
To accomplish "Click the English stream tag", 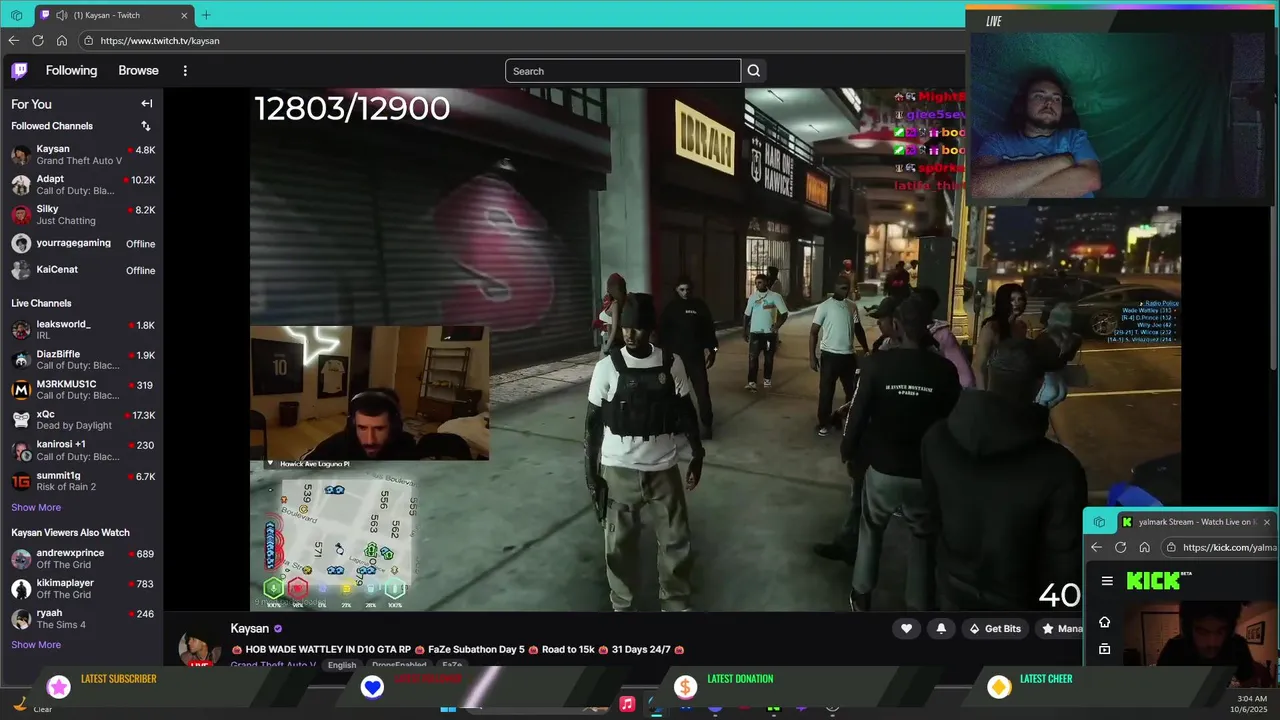I will [x=341, y=665].
